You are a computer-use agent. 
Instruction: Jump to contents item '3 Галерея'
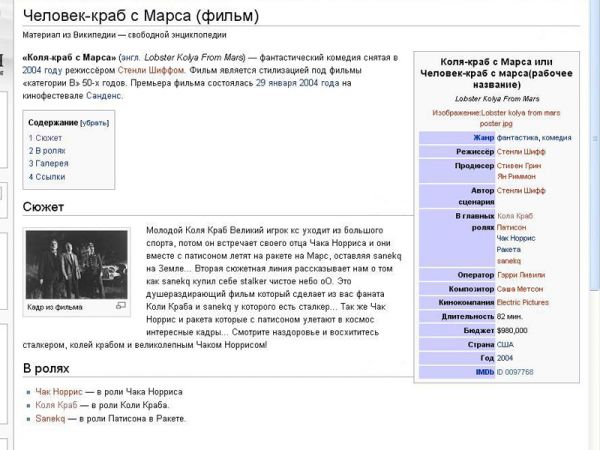point(49,163)
